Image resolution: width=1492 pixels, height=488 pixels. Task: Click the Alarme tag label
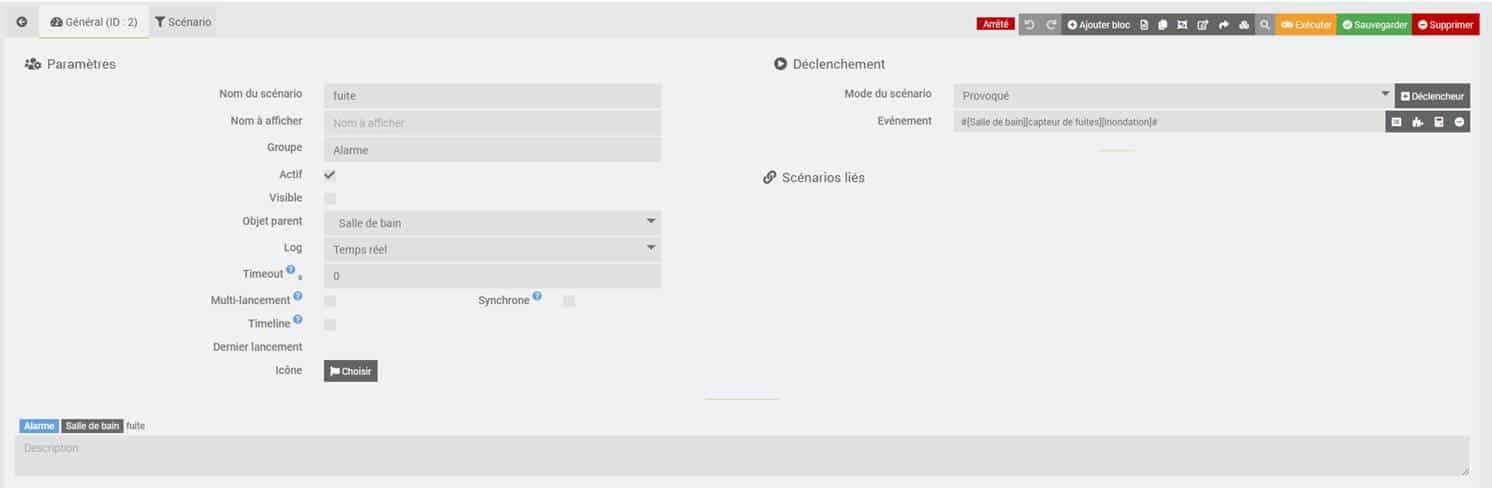(x=39, y=426)
